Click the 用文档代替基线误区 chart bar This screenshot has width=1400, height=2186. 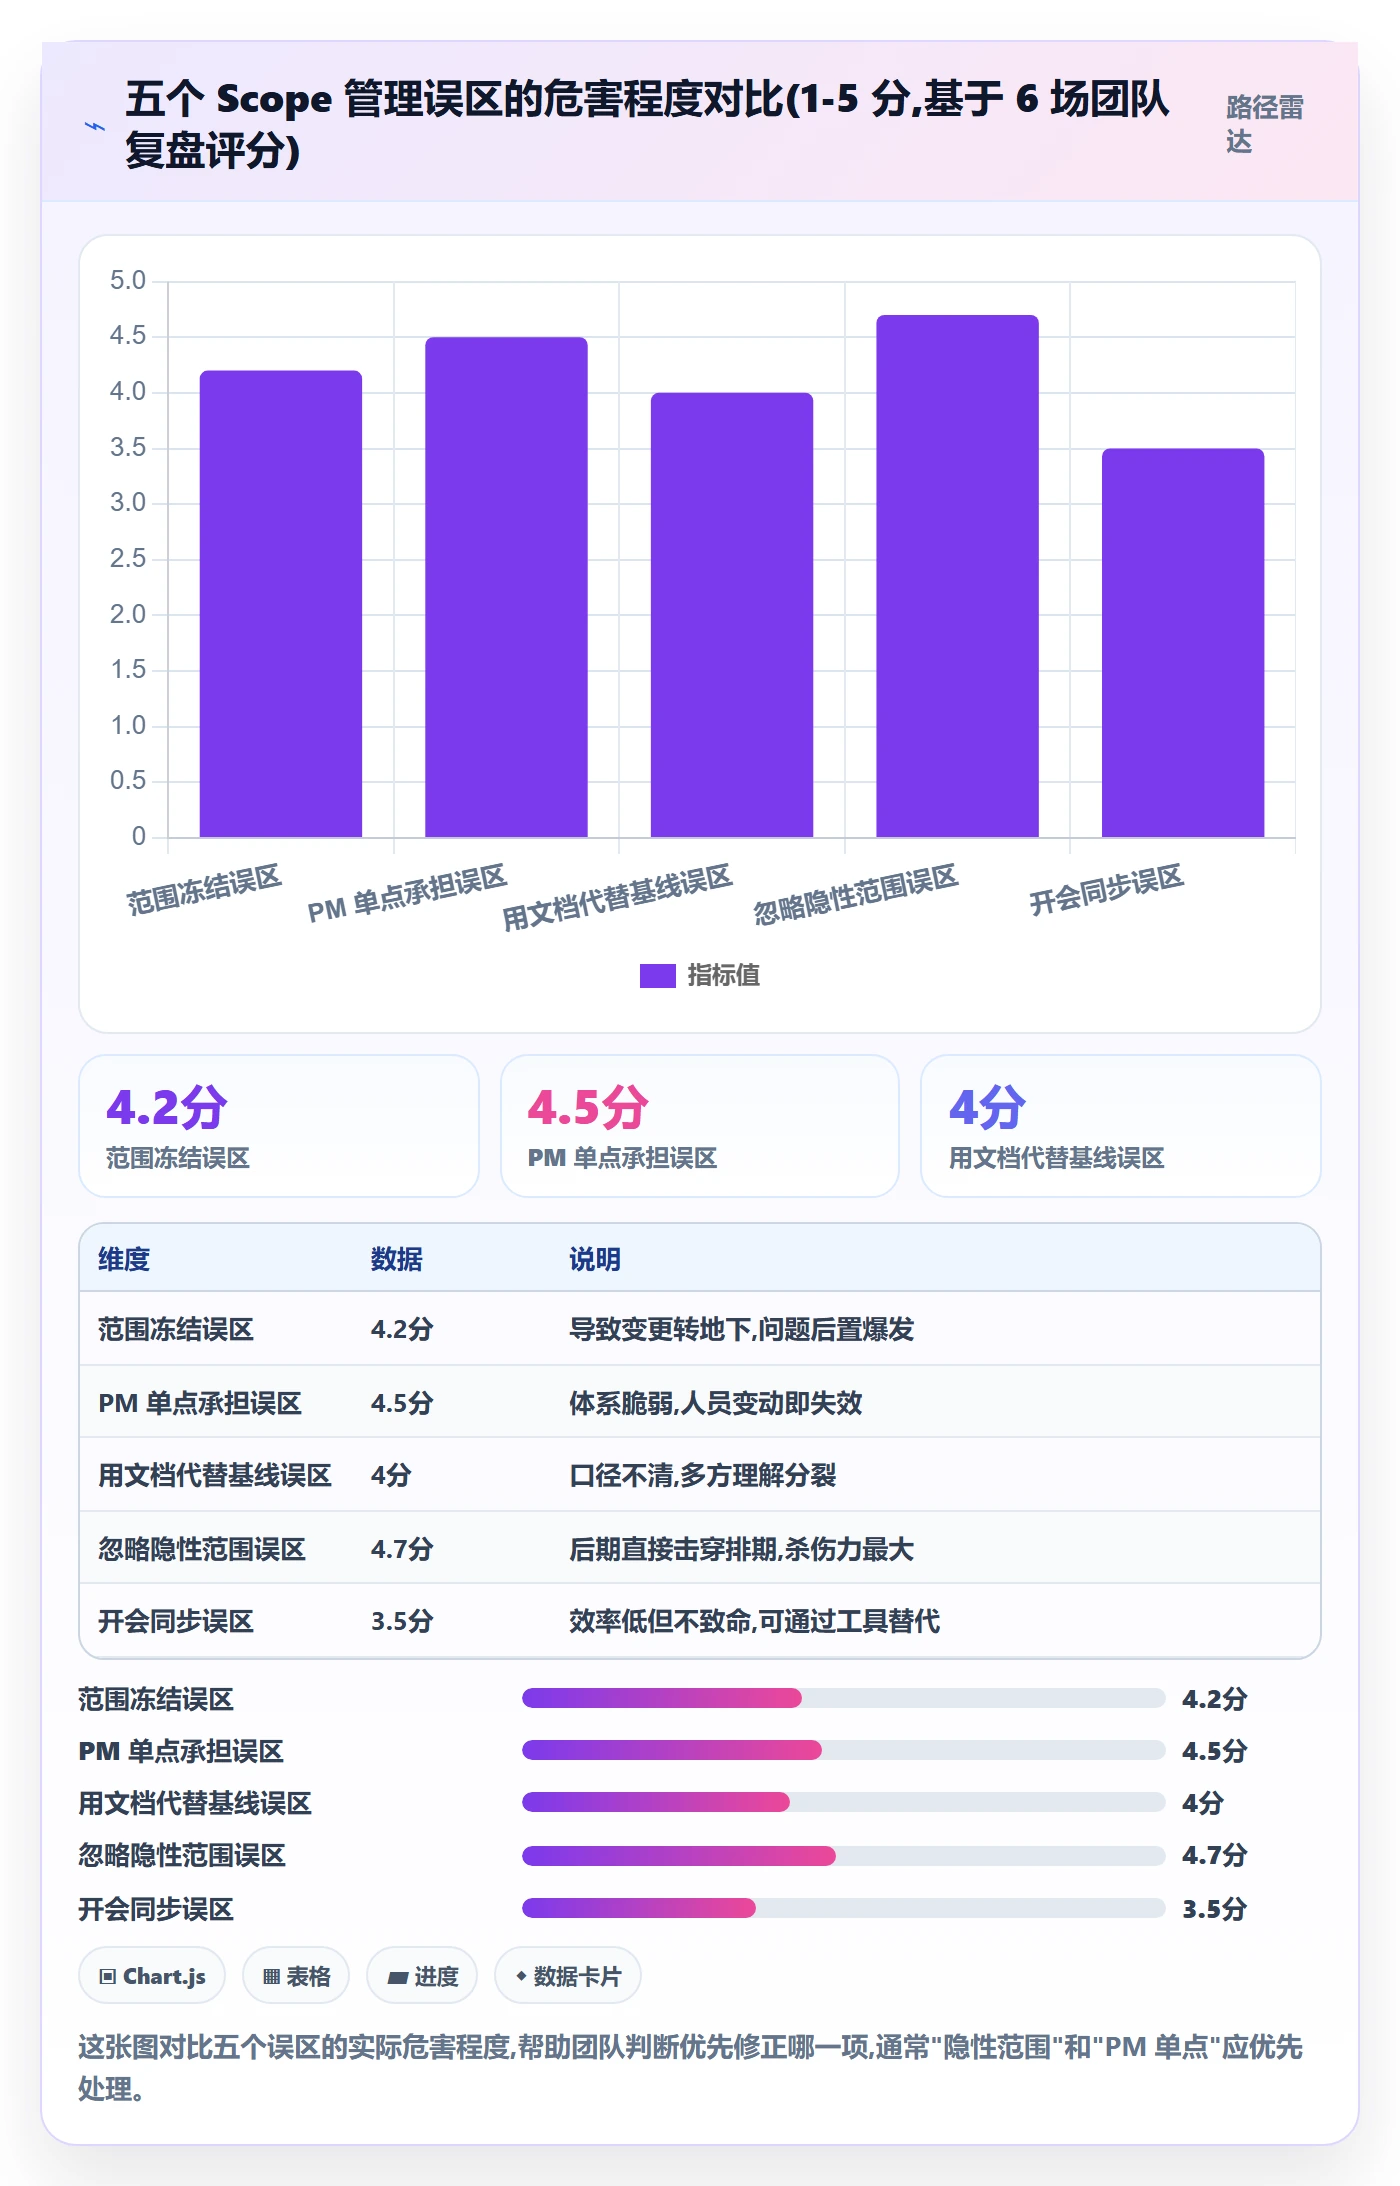tap(732, 615)
